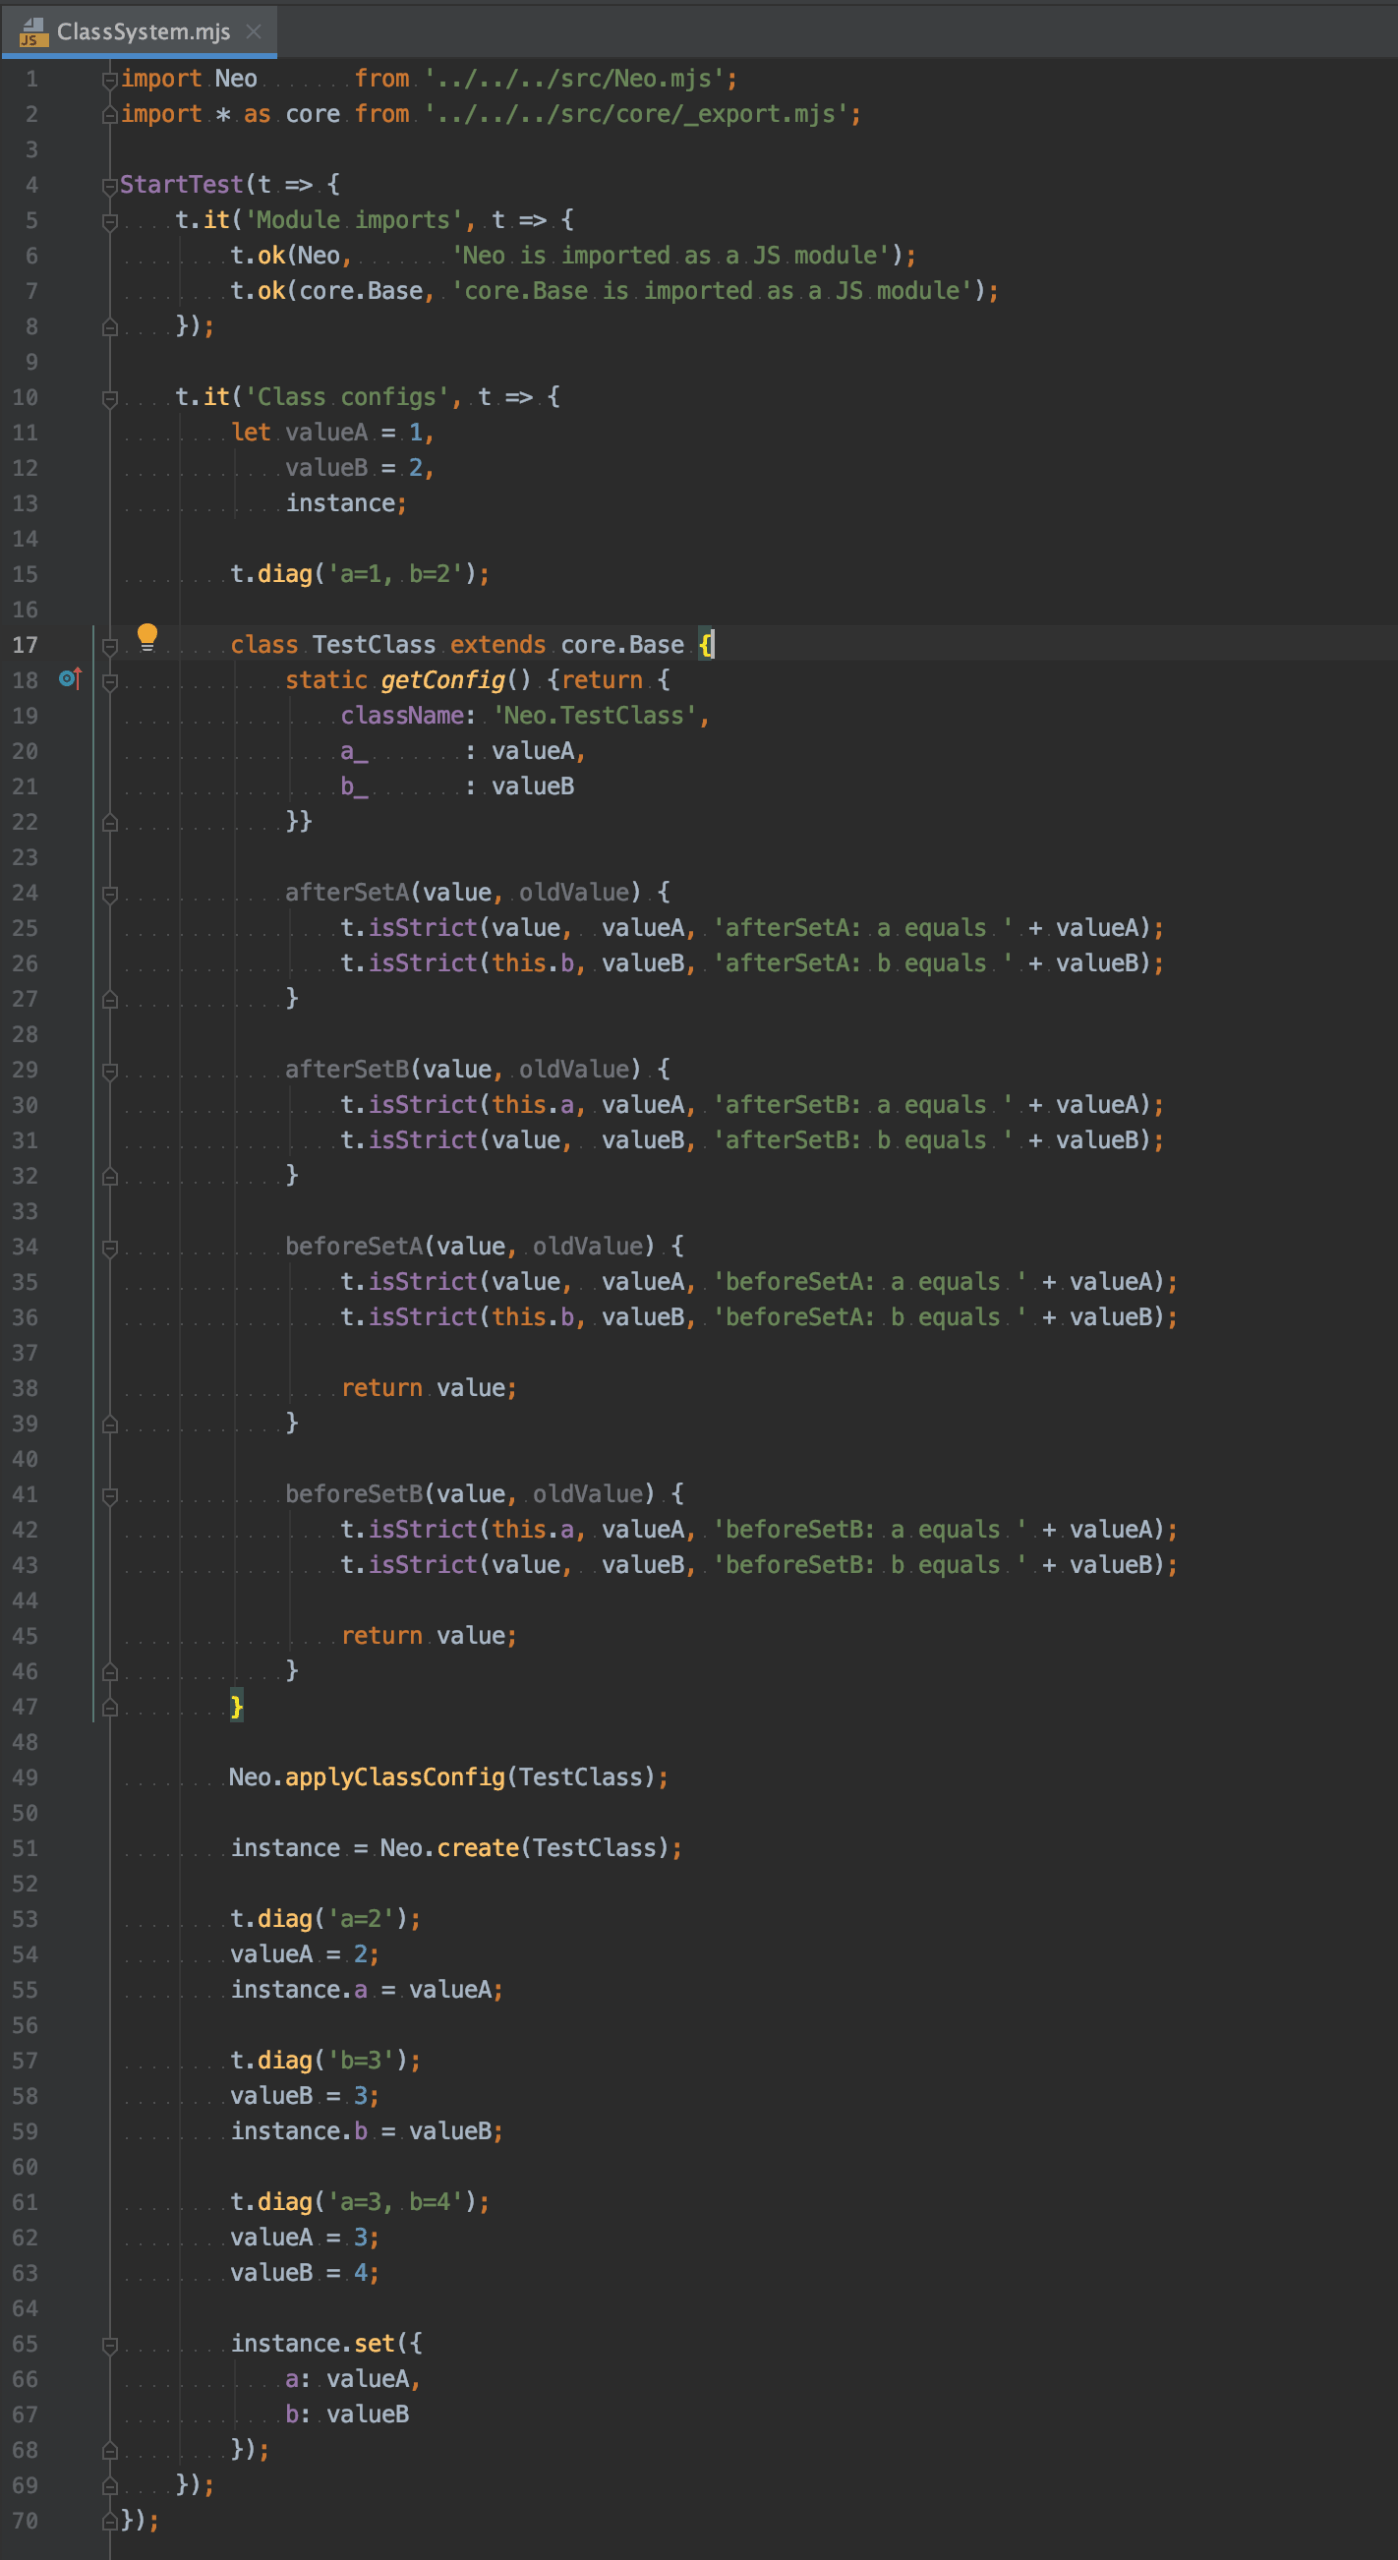Click the JS file icon in ClassSystem.mjs tab
The image size is (1398, 2560).
point(33,32)
